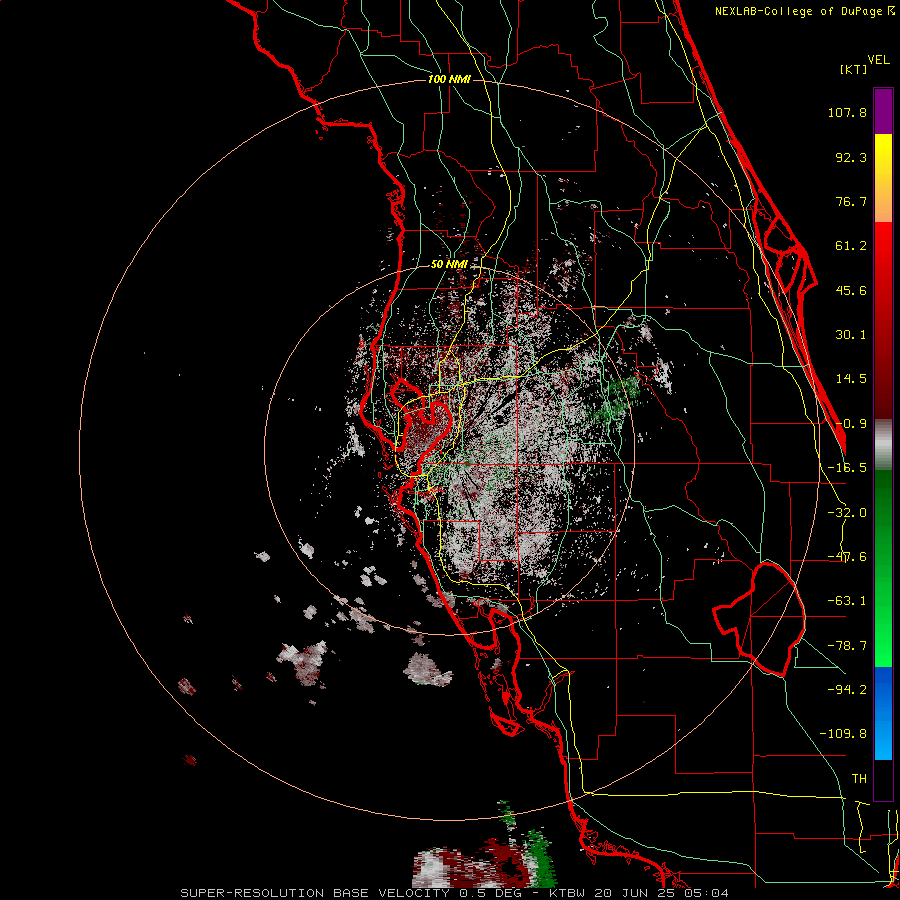Click the VEL legend title
The height and width of the screenshot is (900, 900).
(x=878, y=60)
